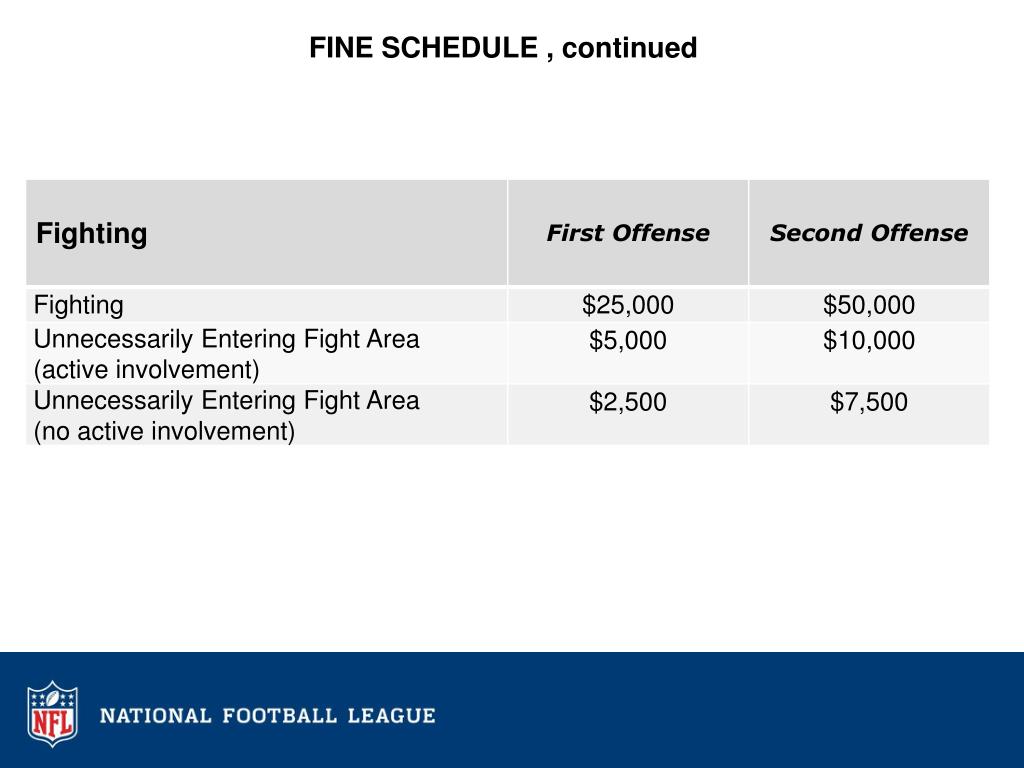Viewport: 1024px width, 768px height.
Task: Click the blue footer banner background
Action: pyautogui.click(x=718, y=710)
